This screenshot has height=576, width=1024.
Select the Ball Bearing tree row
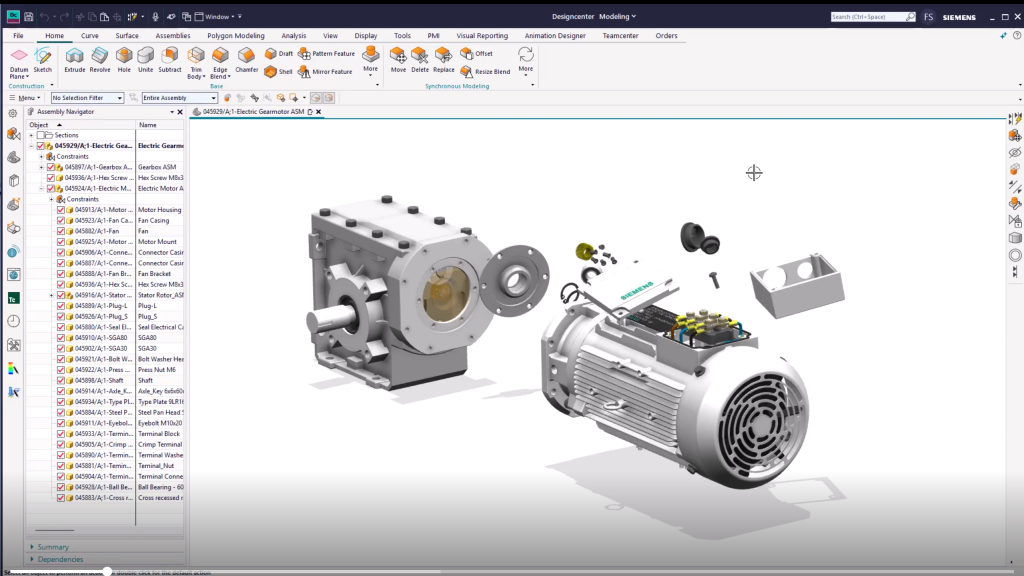(106, 487)
